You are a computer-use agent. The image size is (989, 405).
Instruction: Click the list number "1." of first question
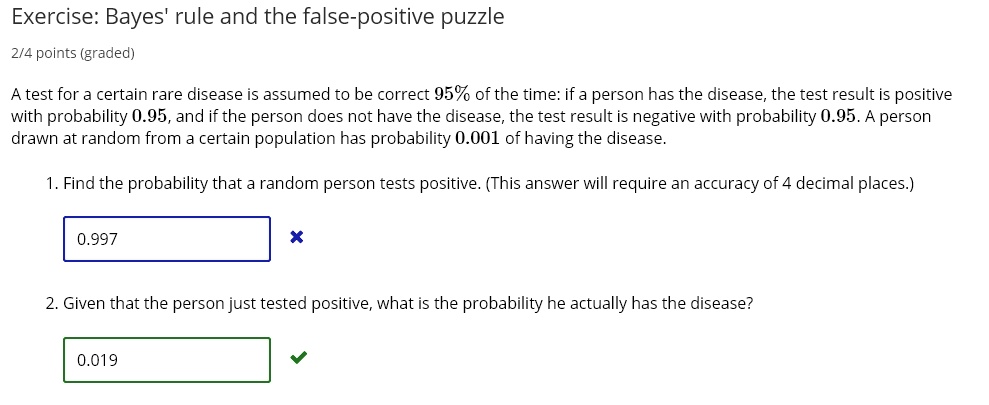[x=52, y=184]
